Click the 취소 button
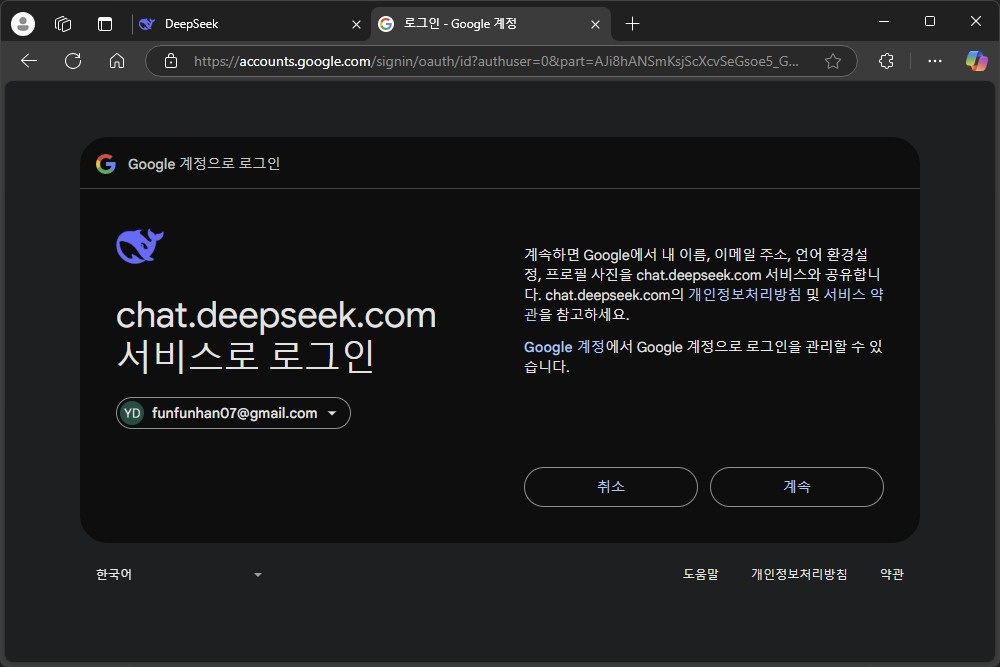 coord(611,487)
